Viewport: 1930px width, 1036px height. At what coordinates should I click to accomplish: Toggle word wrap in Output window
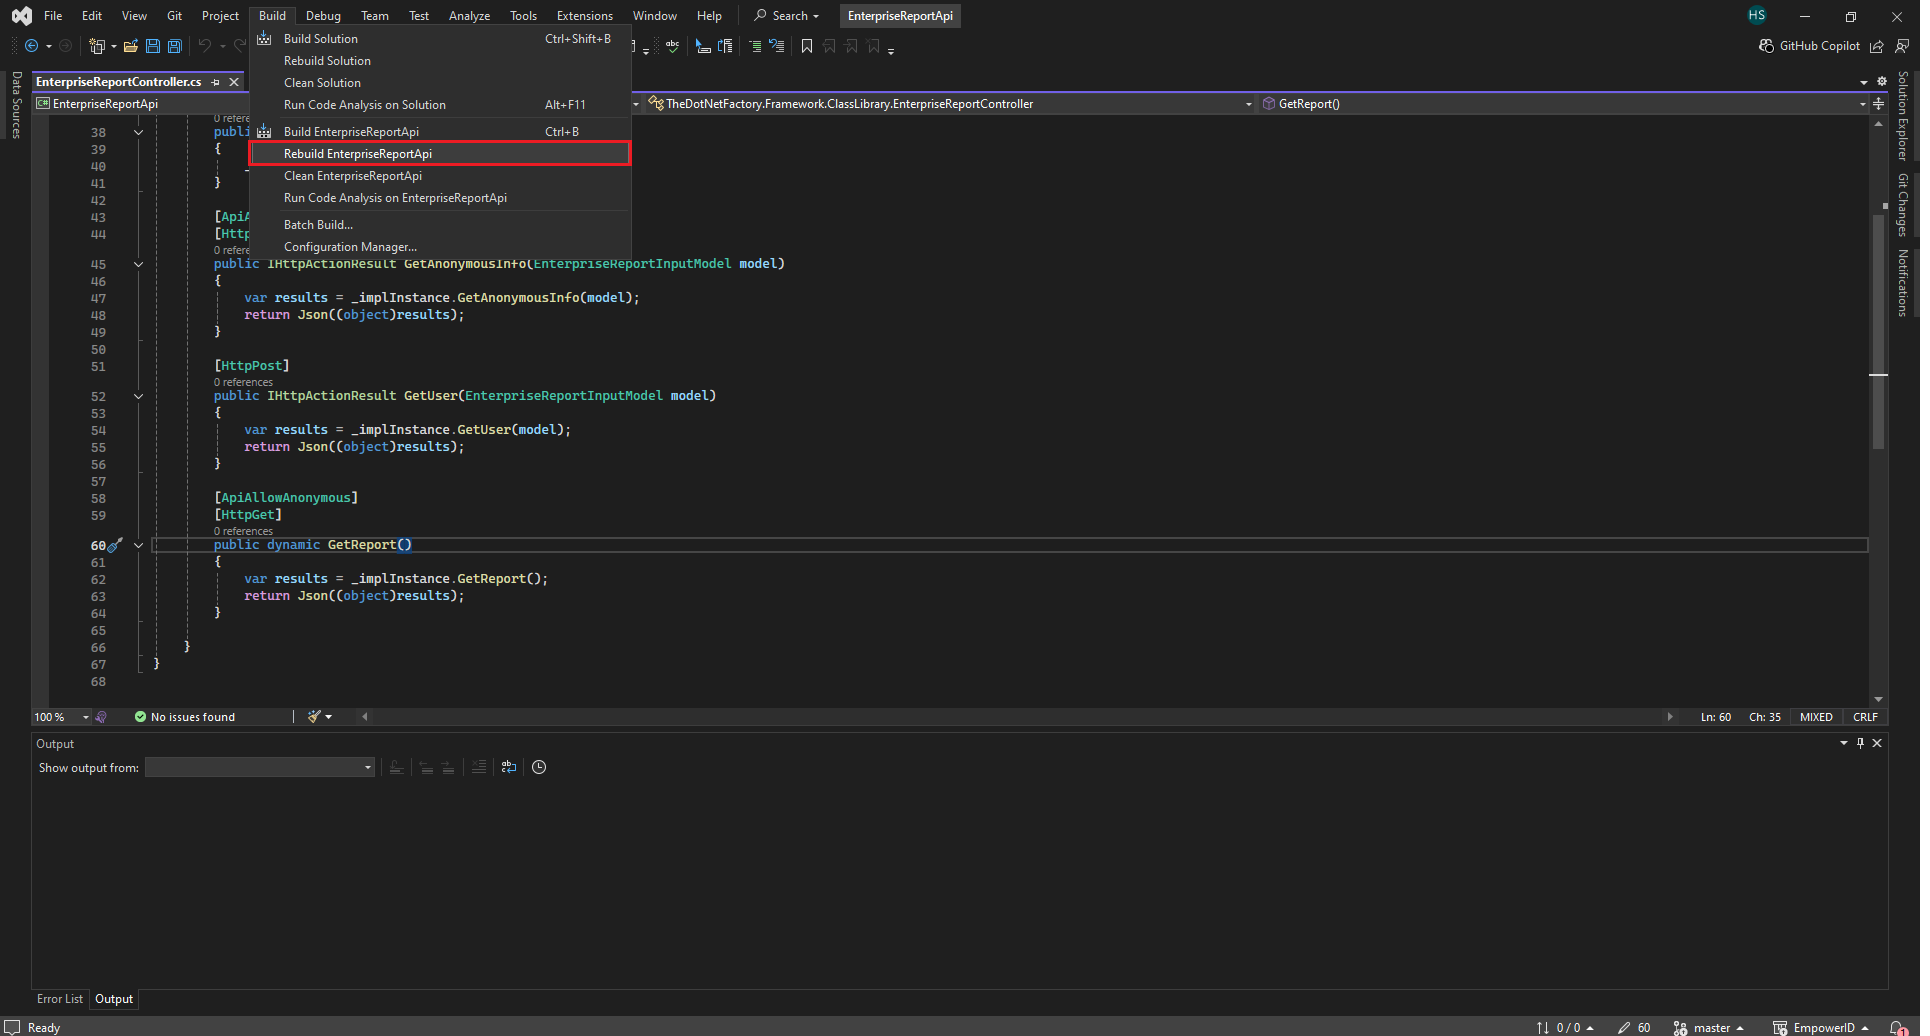[509, 767]
